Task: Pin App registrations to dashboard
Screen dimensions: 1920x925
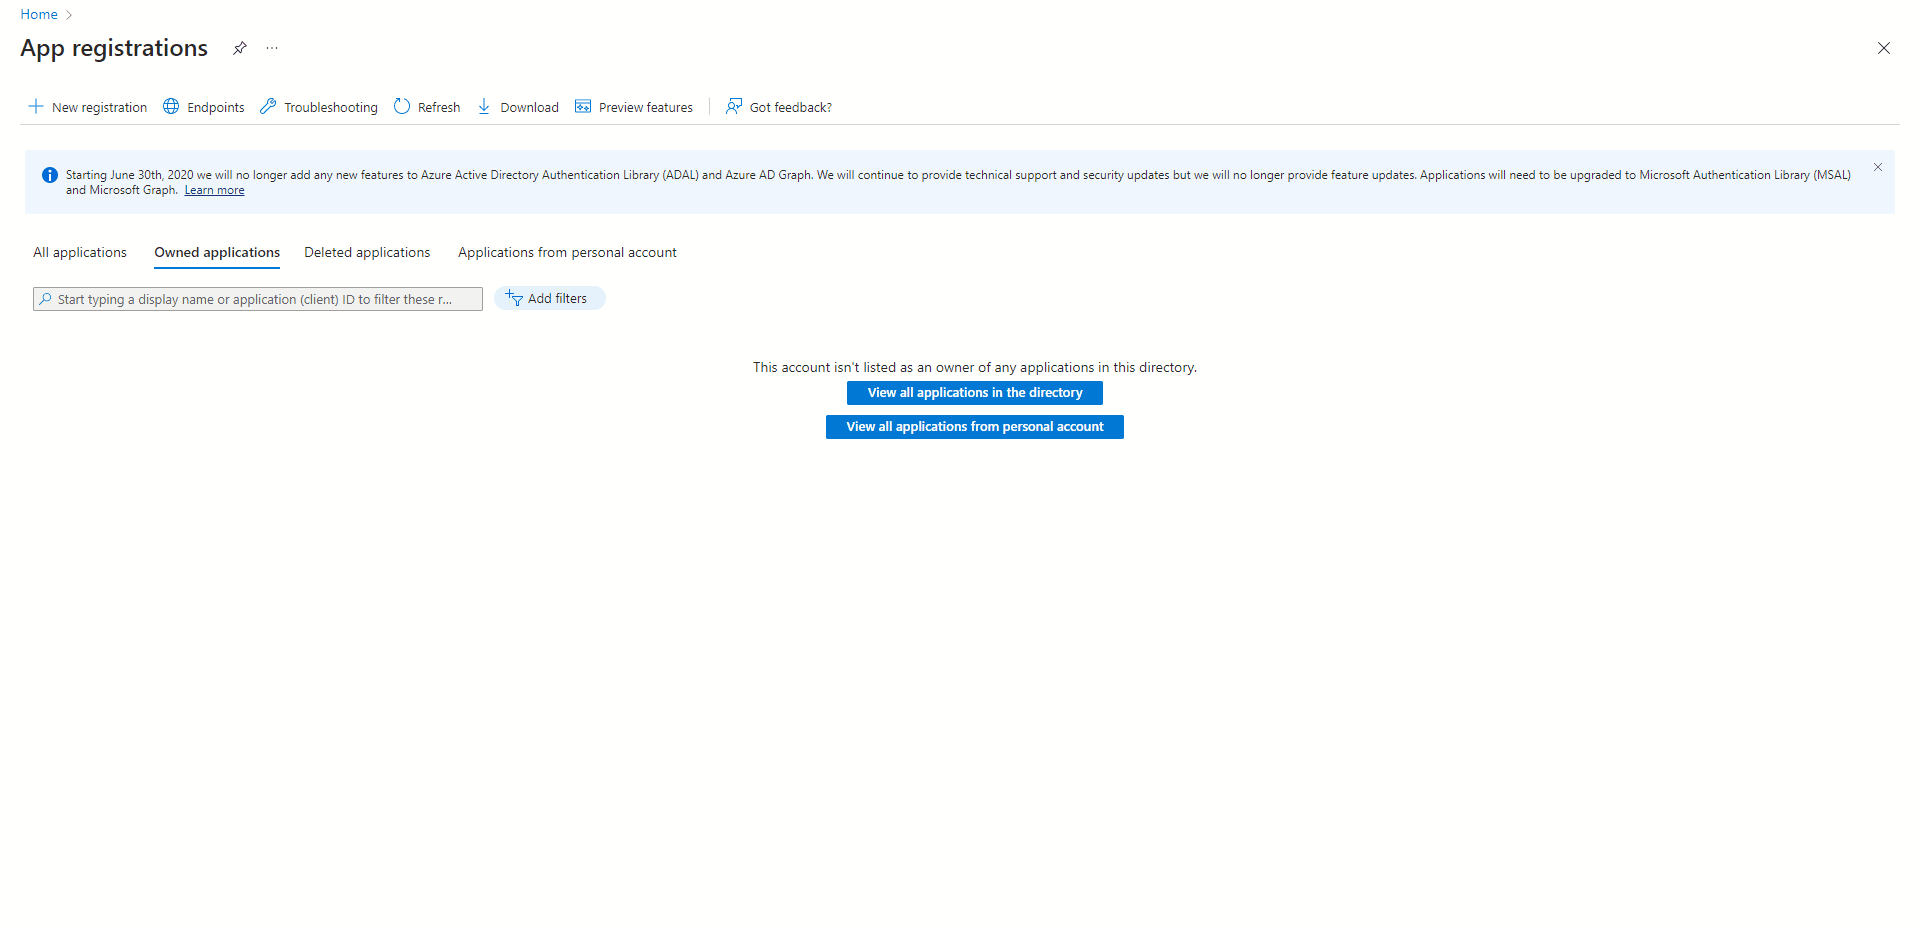Action: click(x=239, y=48)
